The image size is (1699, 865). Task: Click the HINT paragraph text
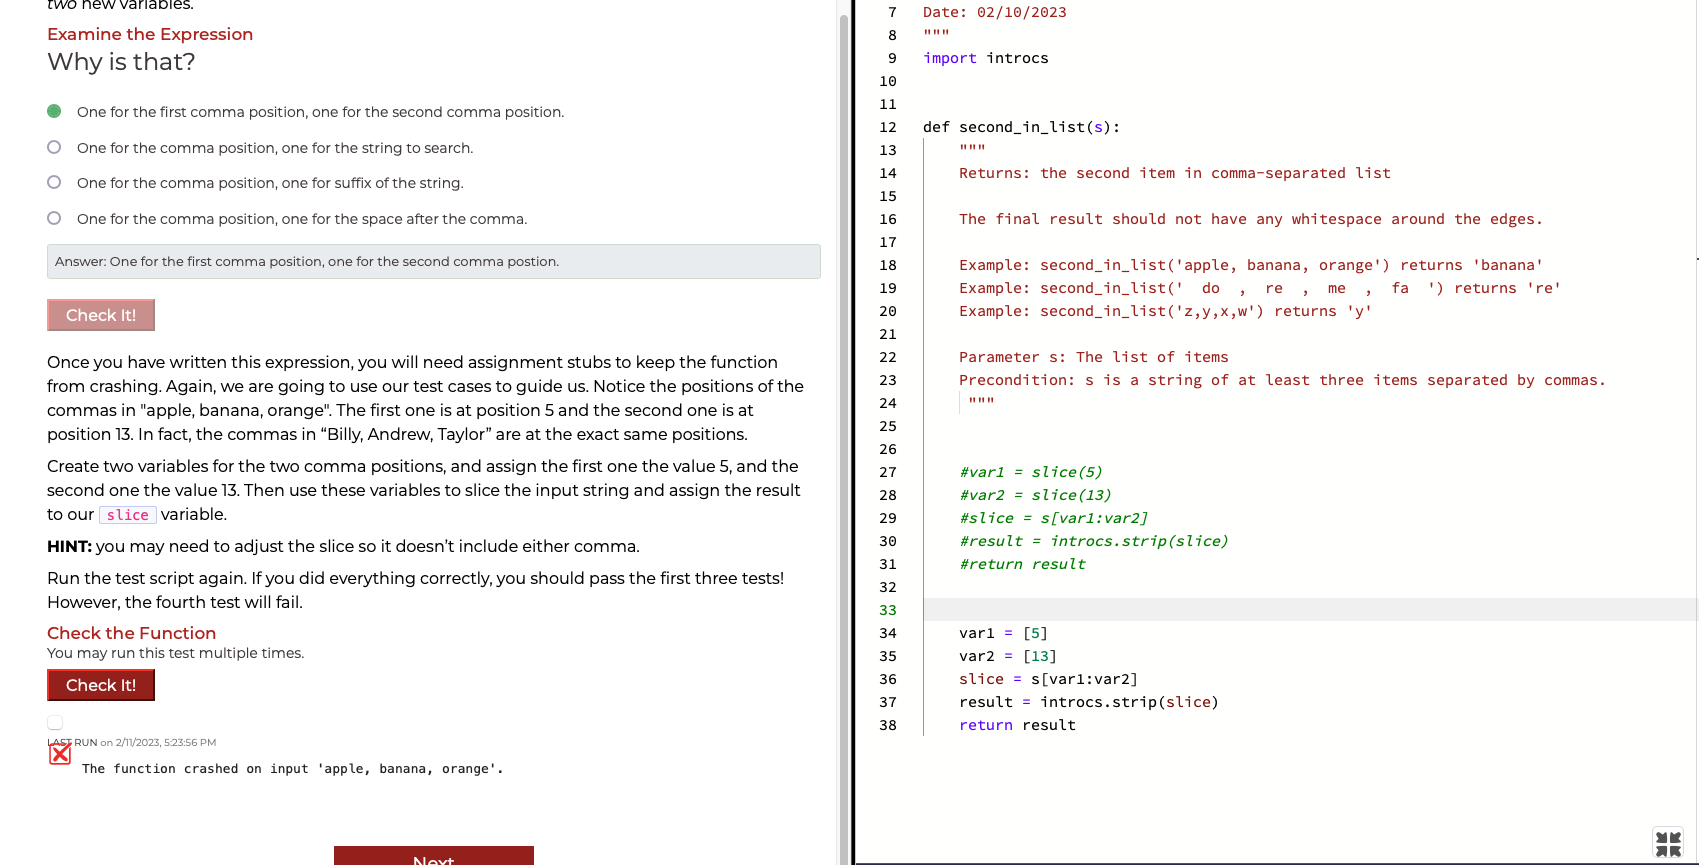coord(343,546)
